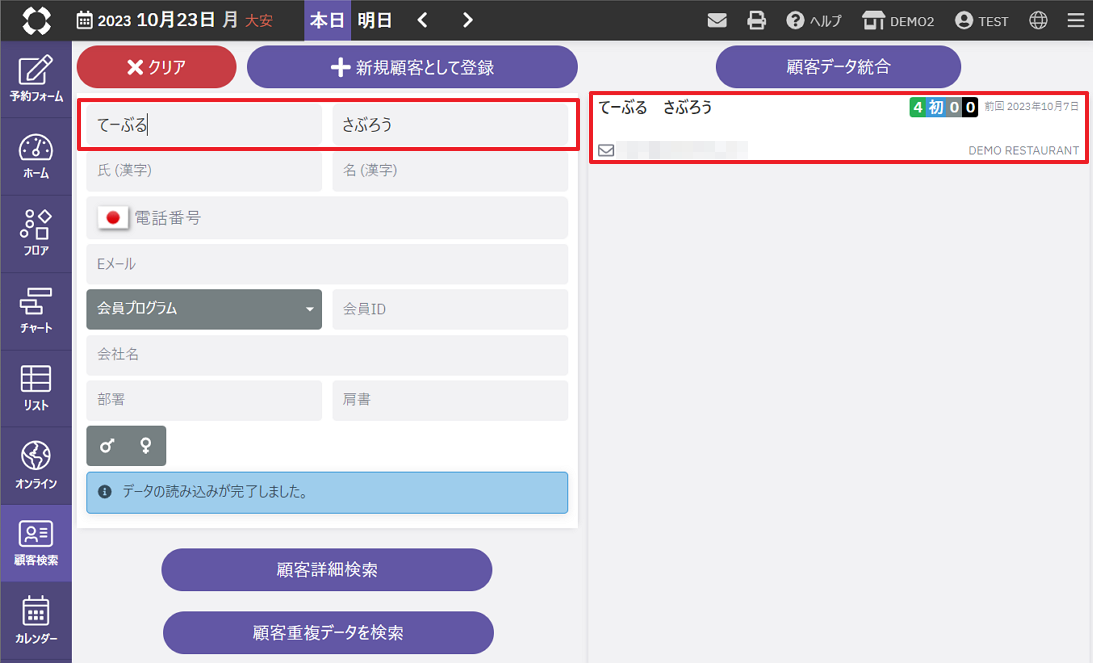The width and height of the screenshot is (1093, 663).
Task: Open the オンライン globe icon in sidebar
Action: pos(36,465)
